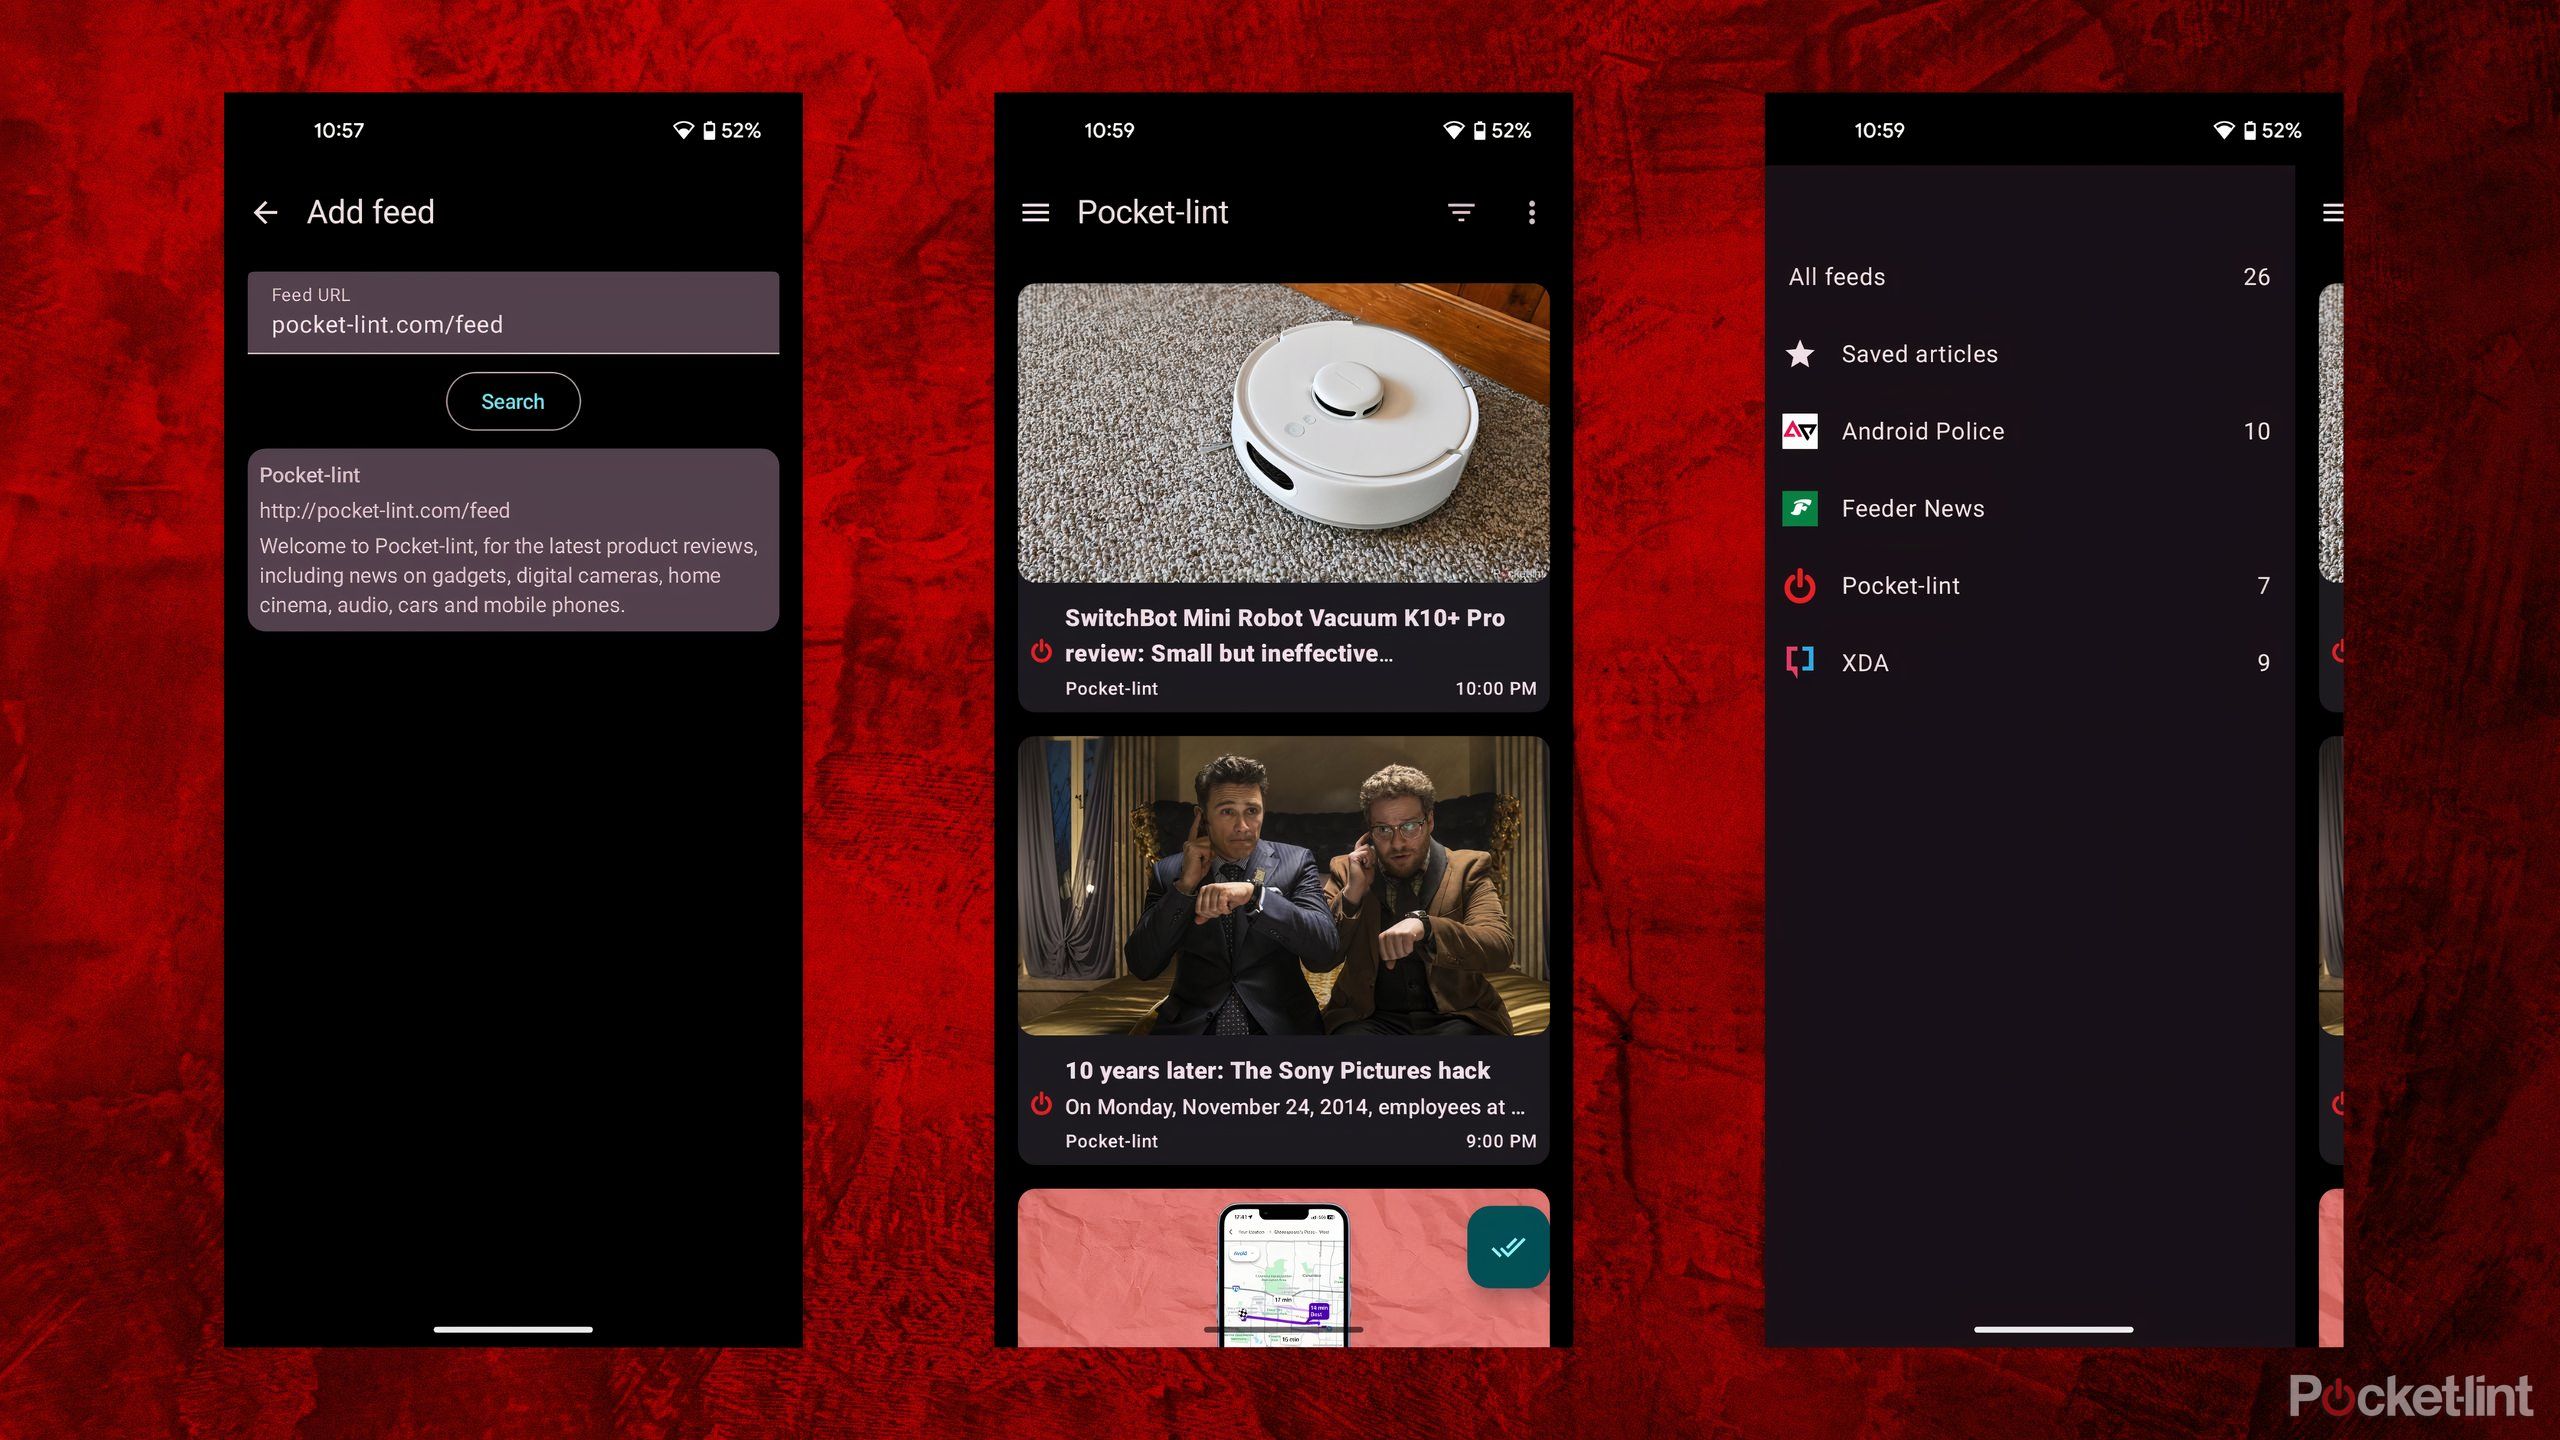Image resolution: width=2560 pixels, height=1440 pixels.
Task: Expand the Android Police feed with 10 articles
Action: pyautogui.click(x=2024, y=431)
